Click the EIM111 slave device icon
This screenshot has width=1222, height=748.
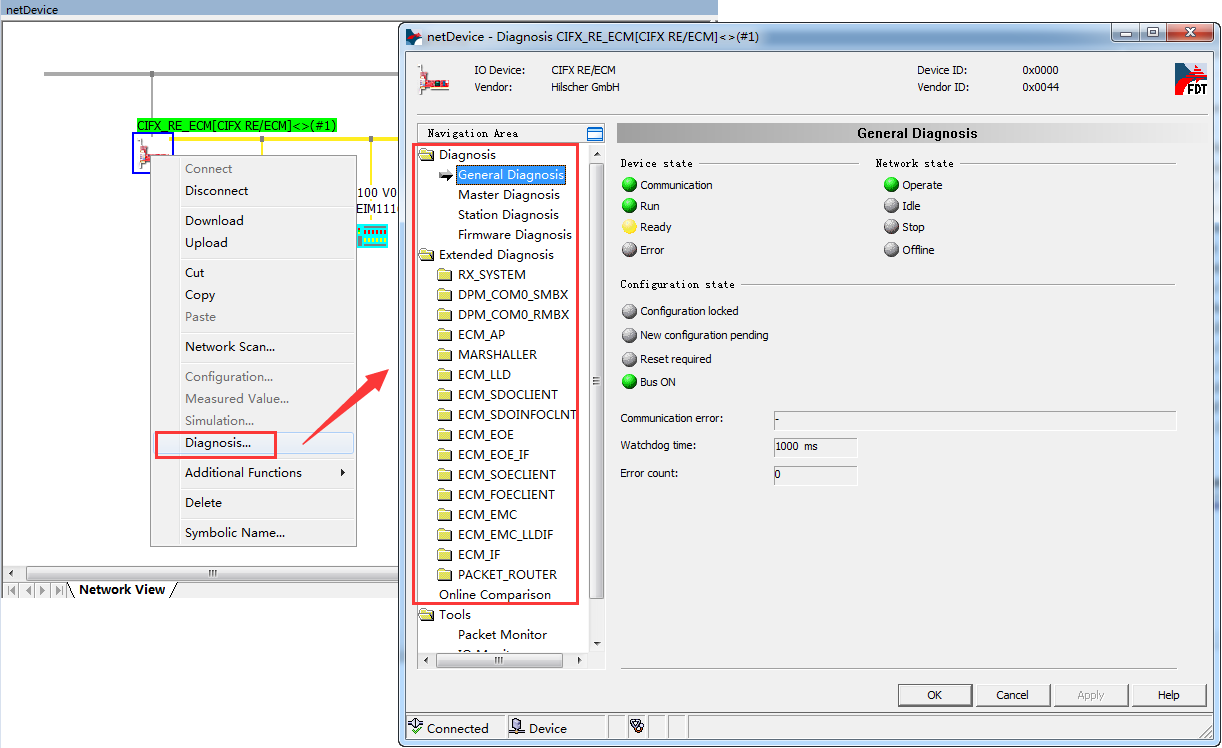373,236
